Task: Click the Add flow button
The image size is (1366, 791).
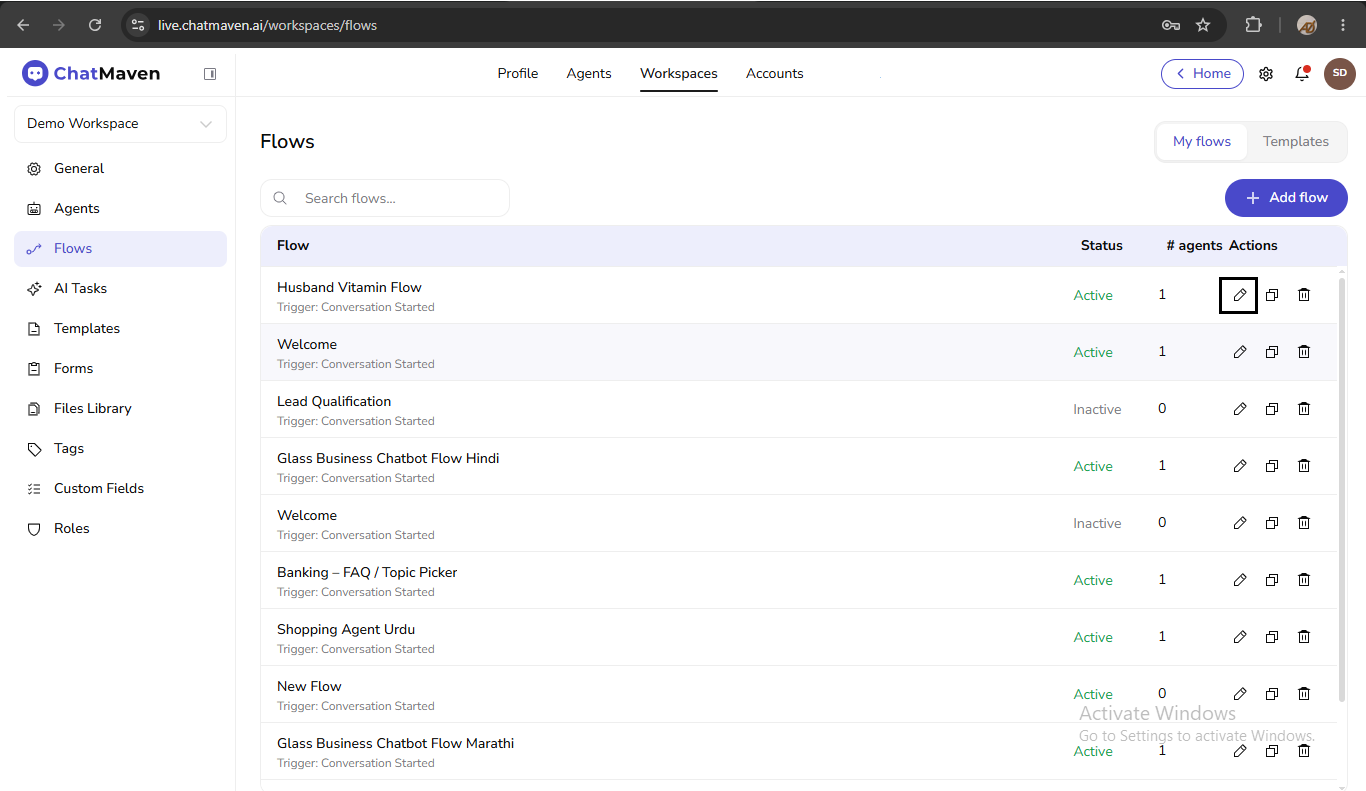Action: point(1286,198)
